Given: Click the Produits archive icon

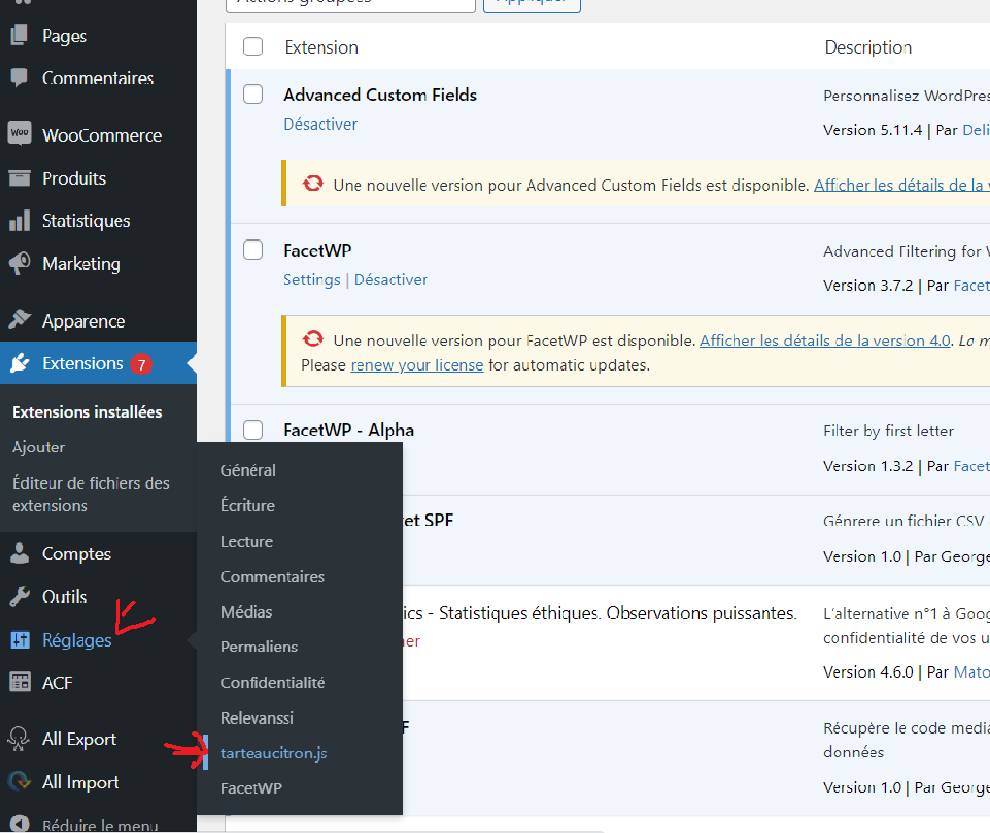Looking at the screenshot, I should click(x=19, y=178).
